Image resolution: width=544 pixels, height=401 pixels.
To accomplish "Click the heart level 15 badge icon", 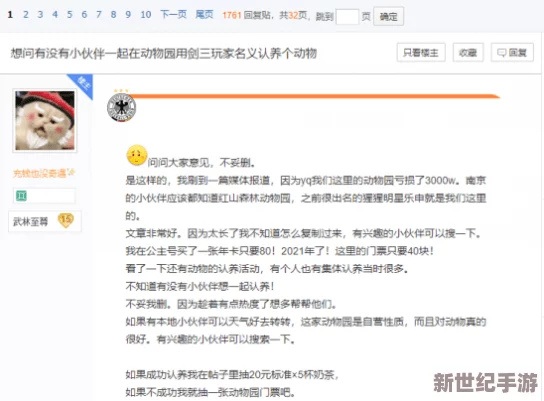I will 66,220.
